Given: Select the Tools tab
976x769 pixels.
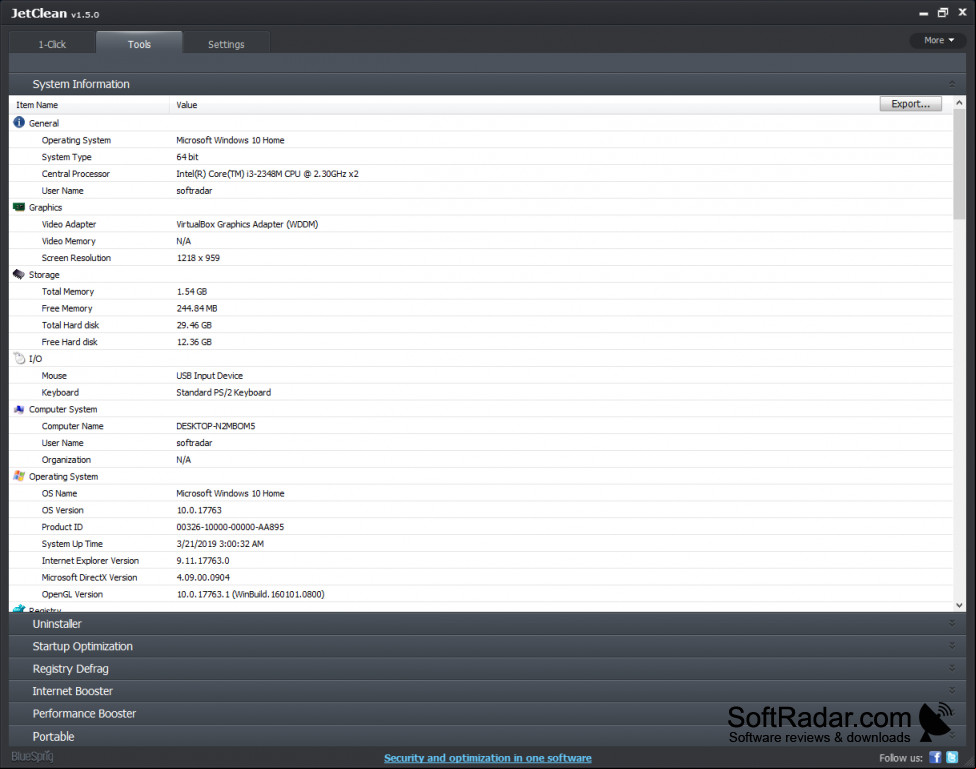Looking at the screenshot, I should [x=139, y=44].
